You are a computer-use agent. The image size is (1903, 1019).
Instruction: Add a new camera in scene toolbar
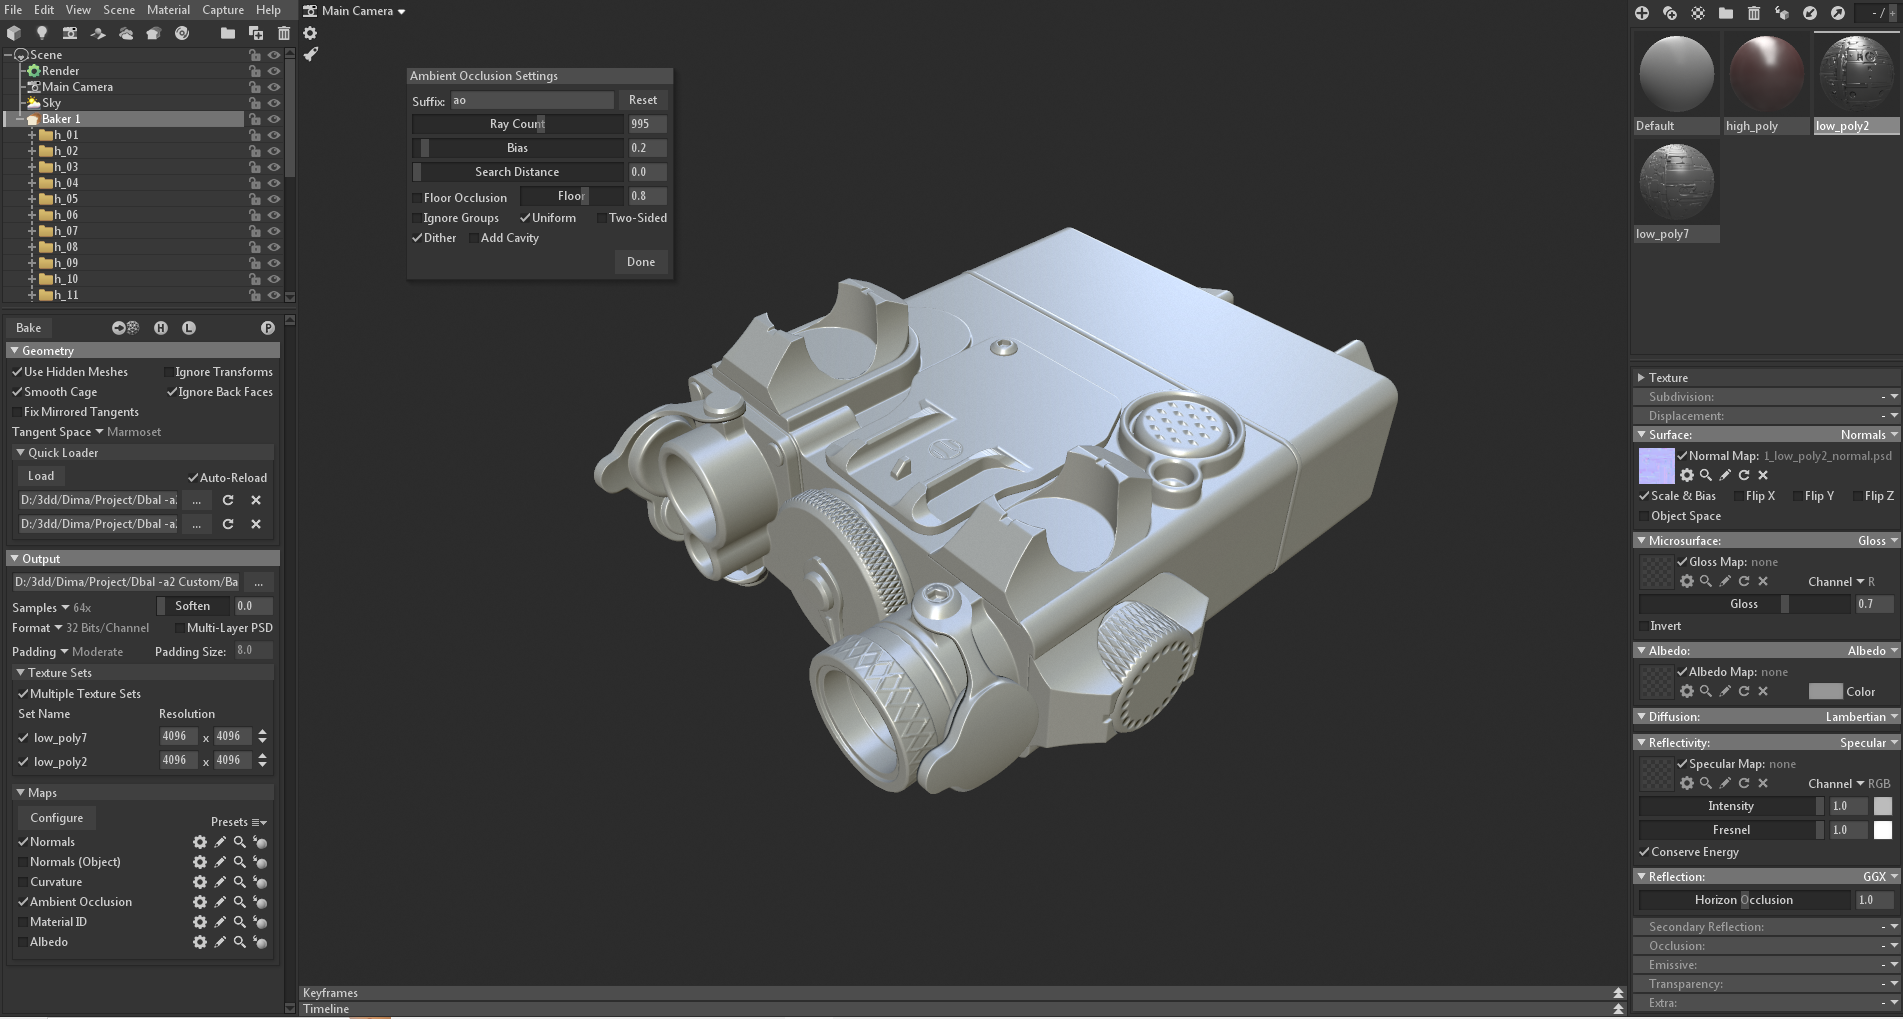(x=70, y=33)
